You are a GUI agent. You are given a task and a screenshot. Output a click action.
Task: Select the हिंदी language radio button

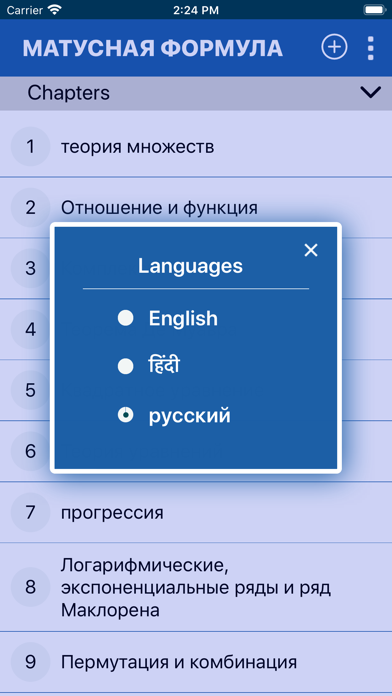click(126, 366)
